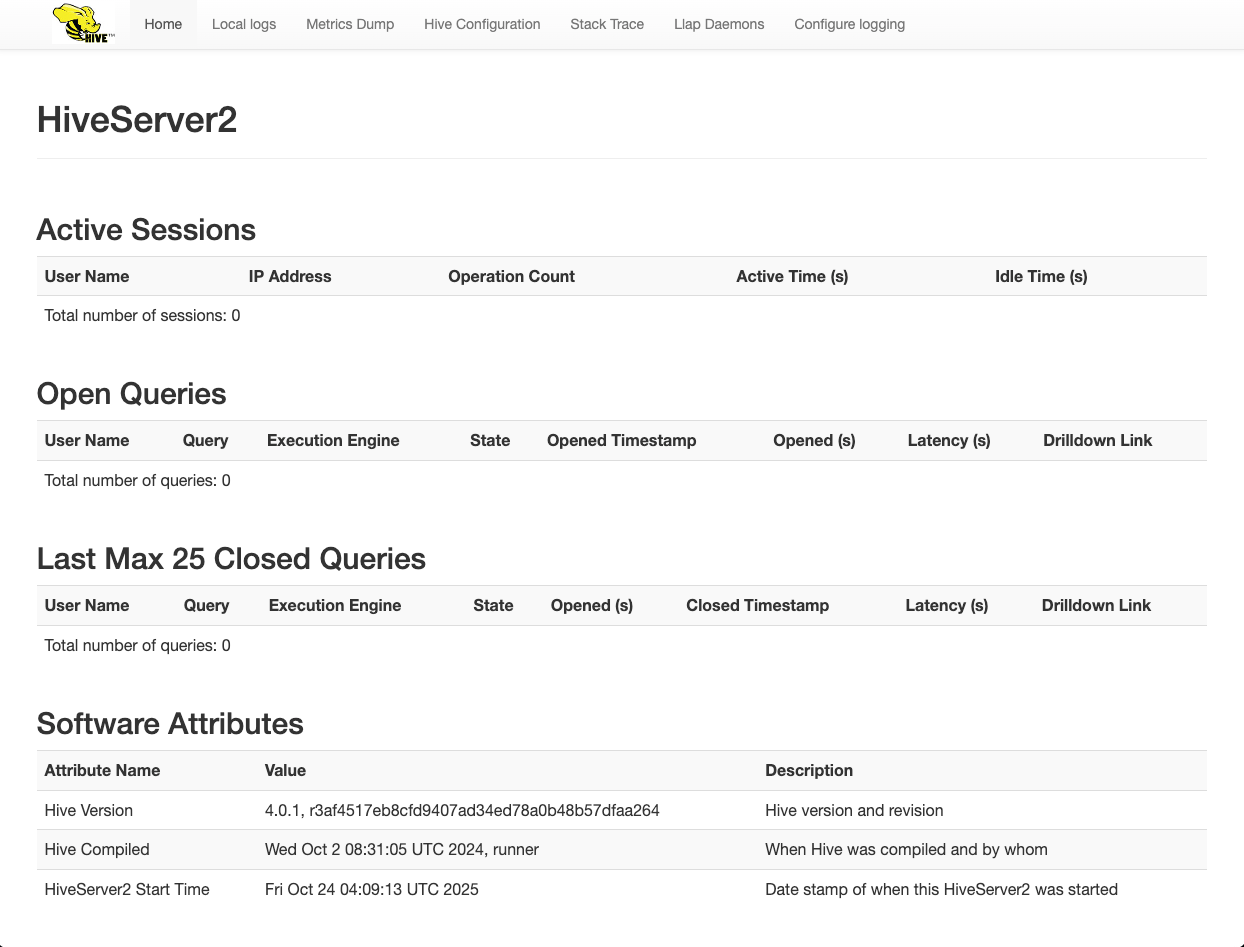The height and width of the screenshot is (947, 1244).
Task: Click the Open Queries section heading
Action: point(131,394)
